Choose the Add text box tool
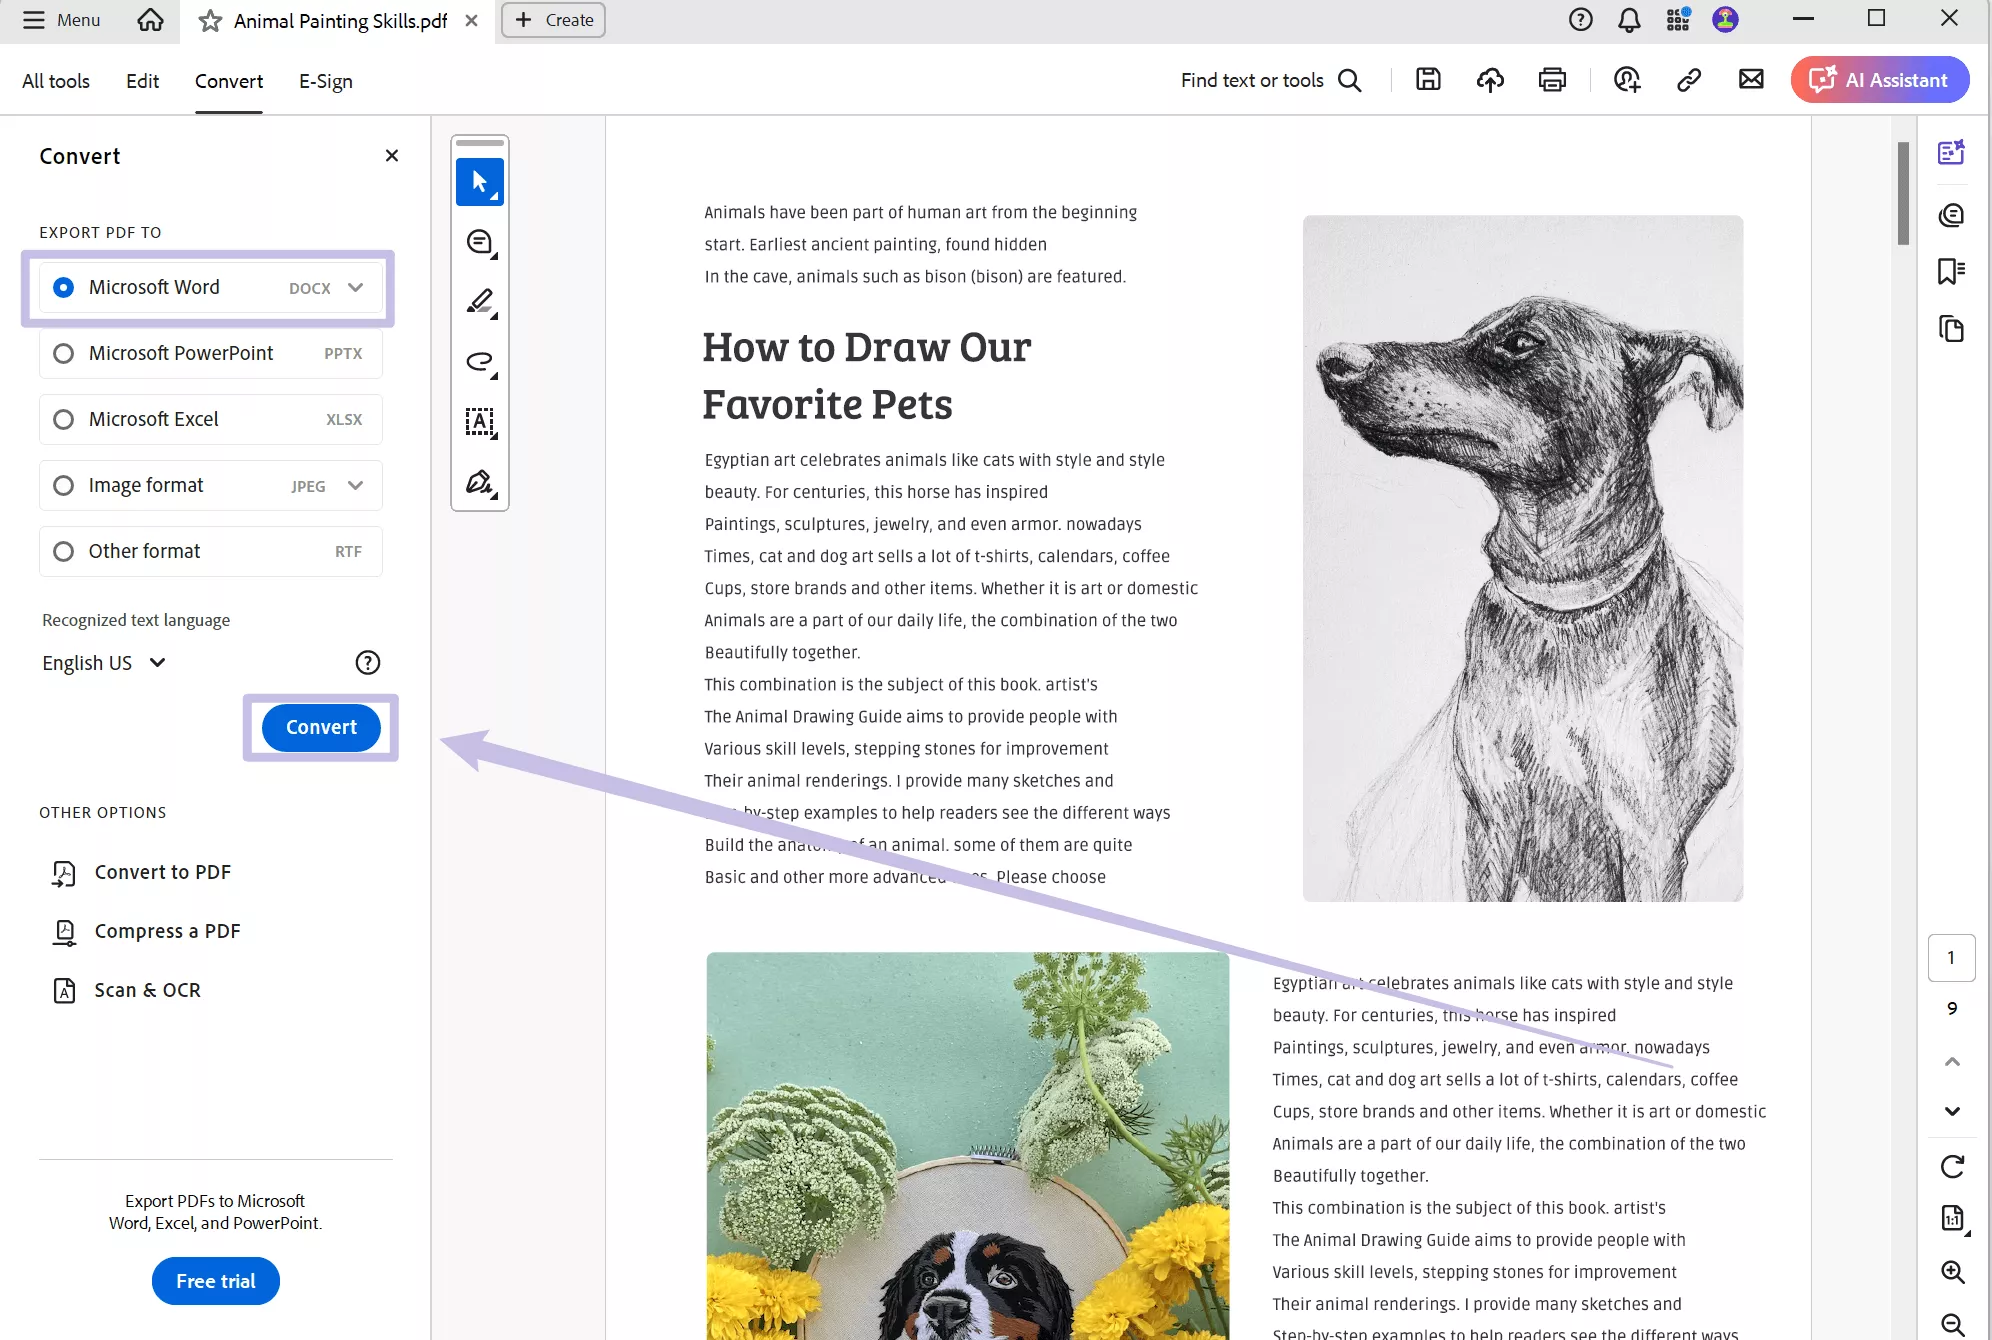Viewport: 1992px width, 1340px height. tap(479, 422)
